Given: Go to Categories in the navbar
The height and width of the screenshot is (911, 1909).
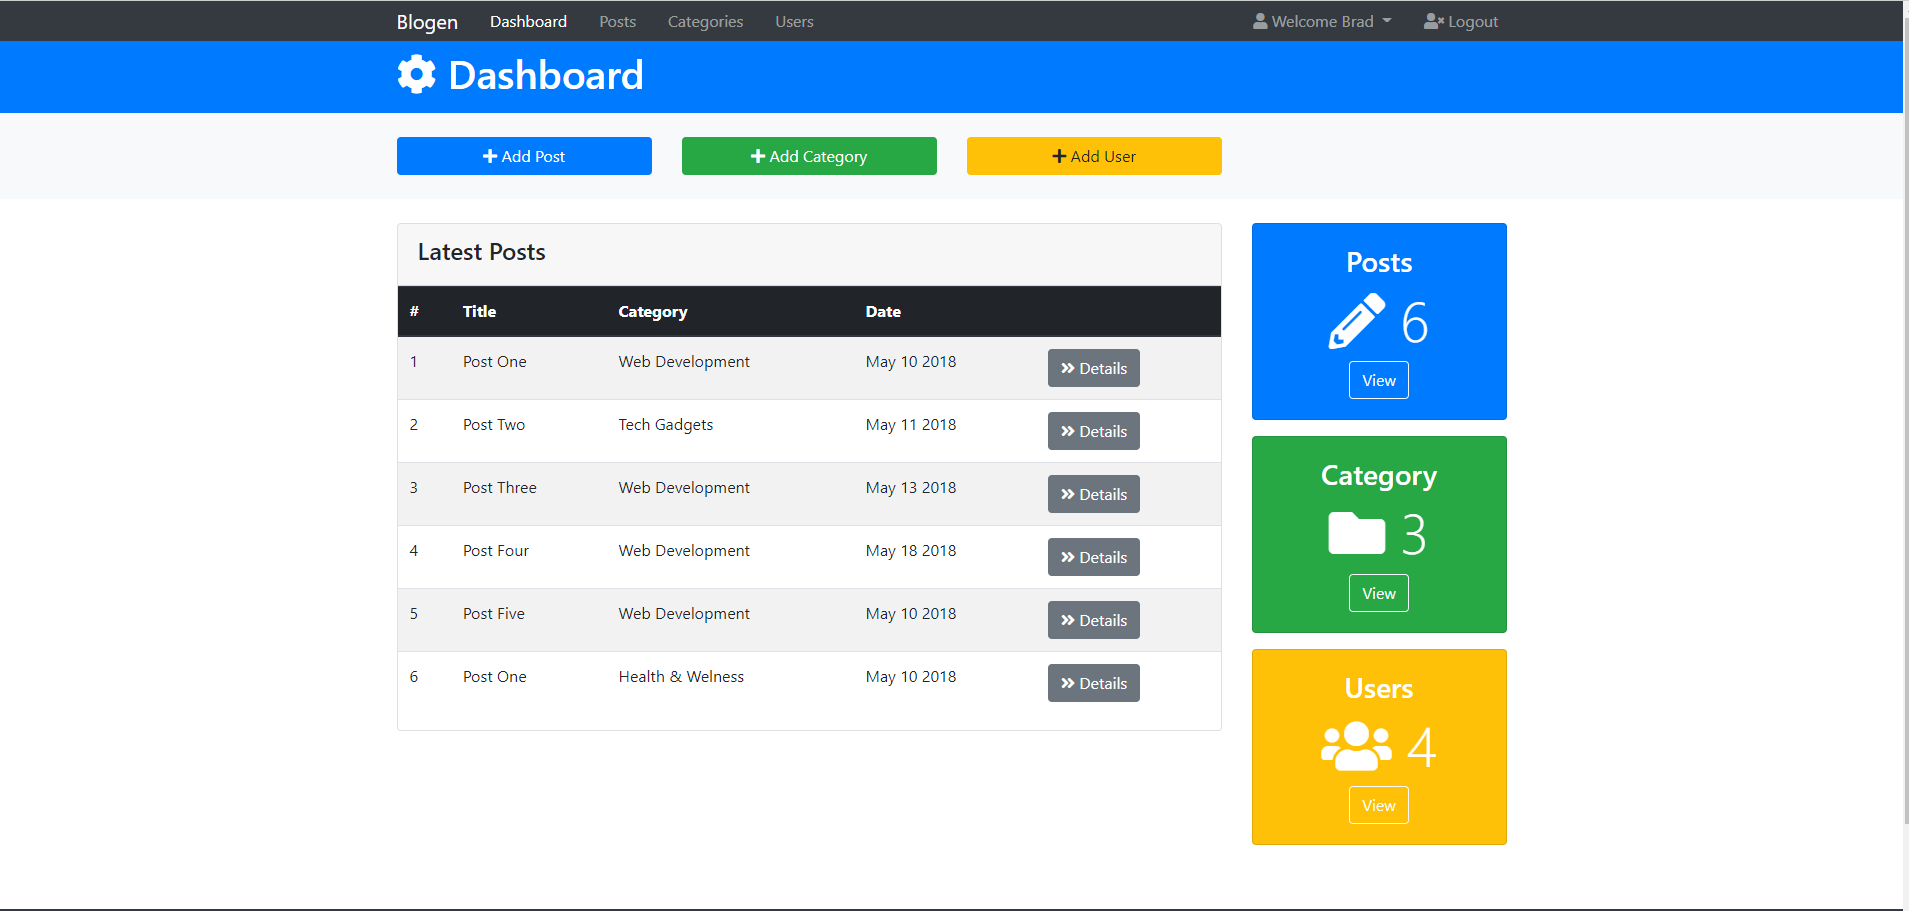Looking at the screenshot, I should pyautogui.click(x=705, y=21).
